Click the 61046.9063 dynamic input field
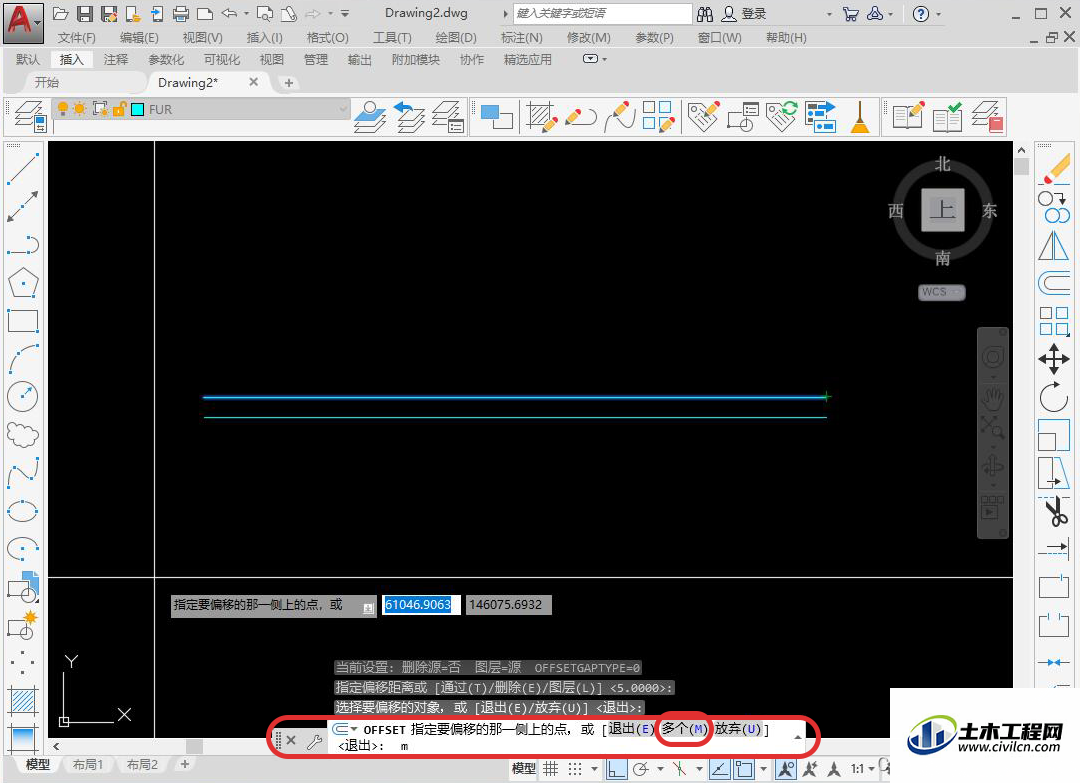This screenshot has width=1080, height=783. [421, 605]
